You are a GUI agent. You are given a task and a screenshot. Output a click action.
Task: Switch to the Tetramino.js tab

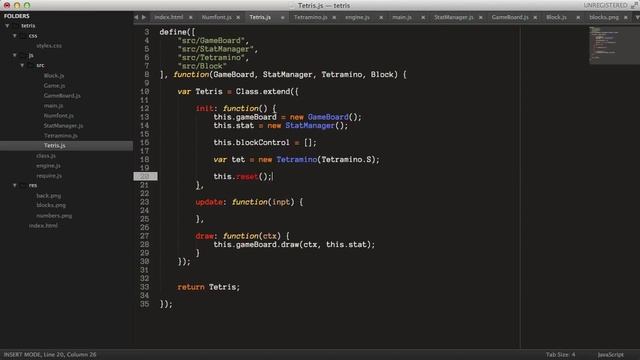pyautogui.click(x=311, y=17)
